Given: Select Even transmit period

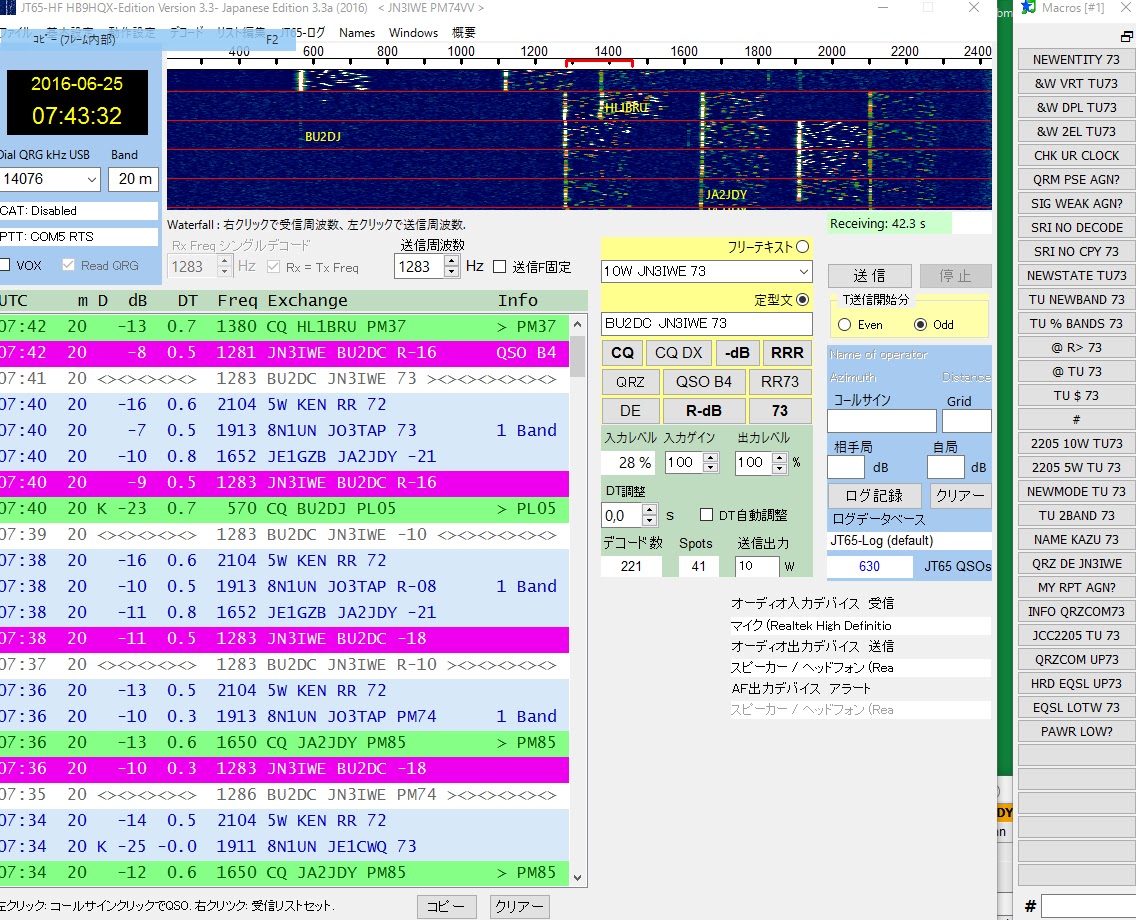Looking at the screenshot, I should coord(844,325).
